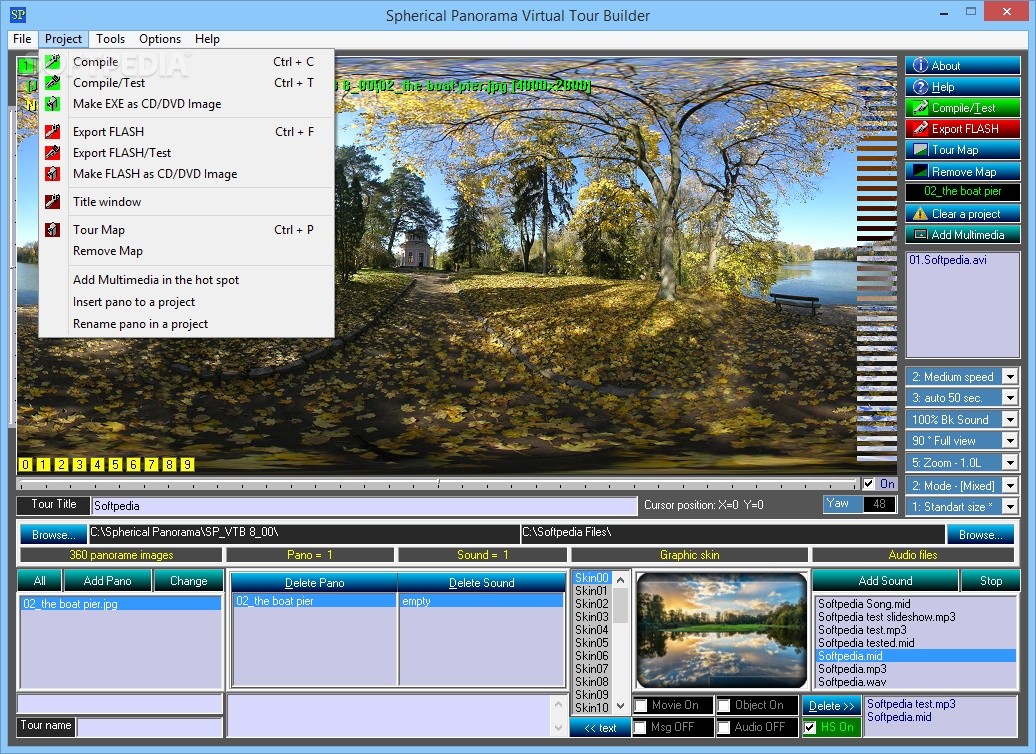
Task: Open the Zoom - 1.0L dropdown
Action: coord(1010,463)
